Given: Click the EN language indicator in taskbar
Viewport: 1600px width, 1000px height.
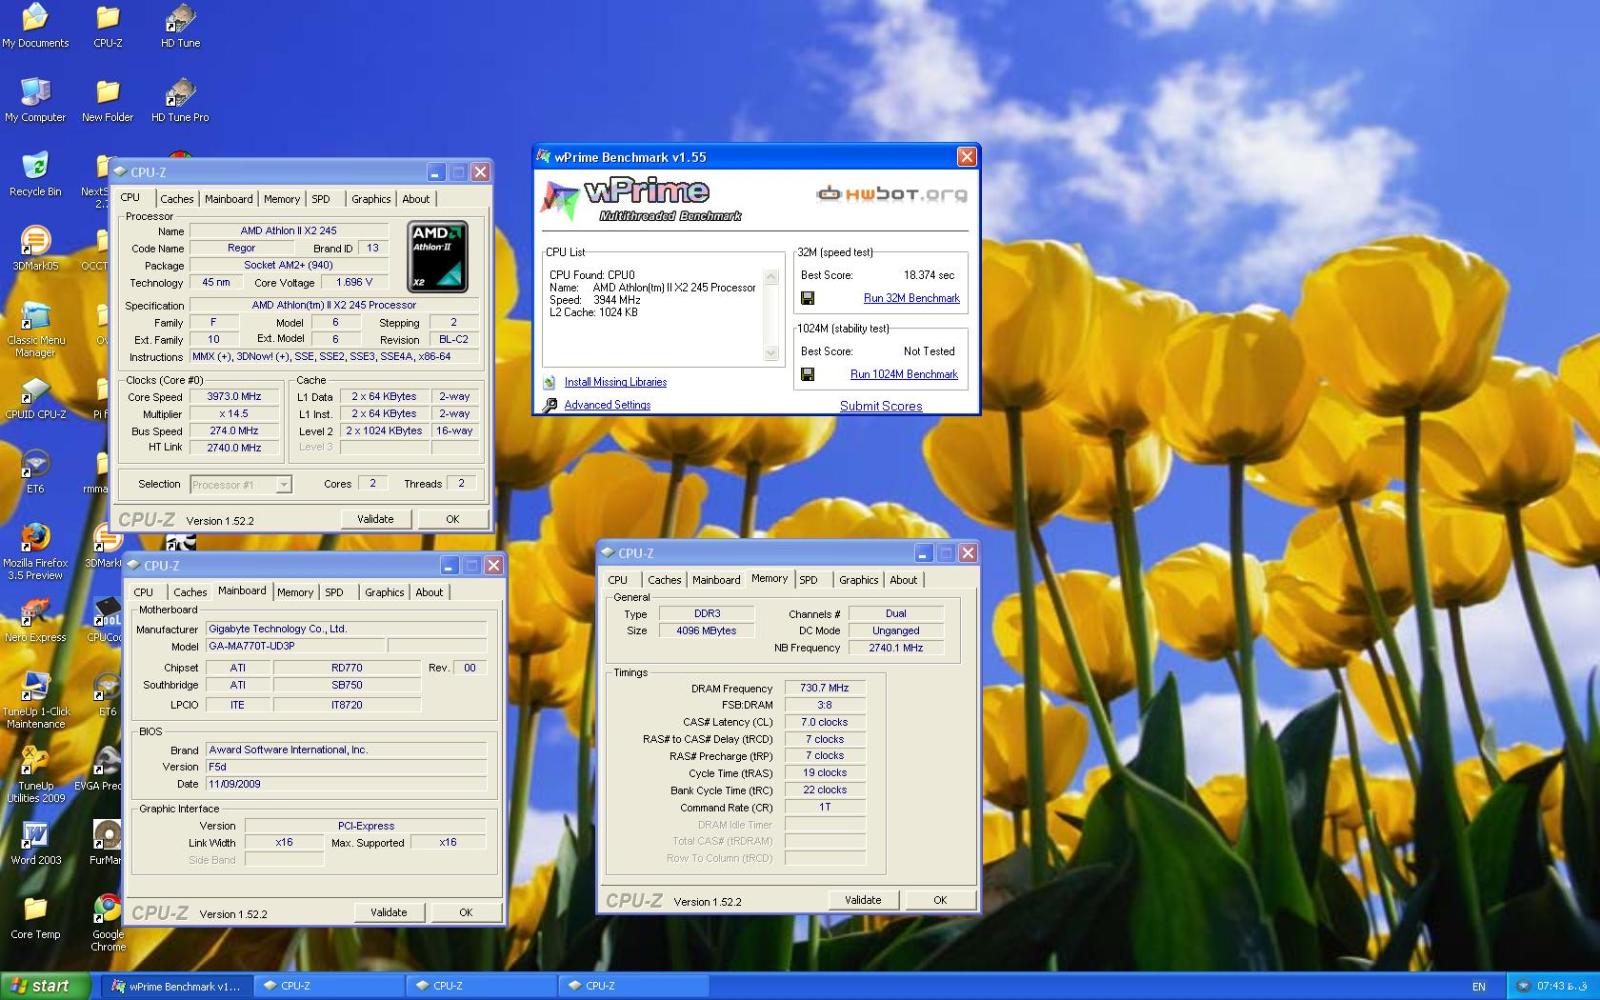Looking at the screenshot, I should [1479, 987].
